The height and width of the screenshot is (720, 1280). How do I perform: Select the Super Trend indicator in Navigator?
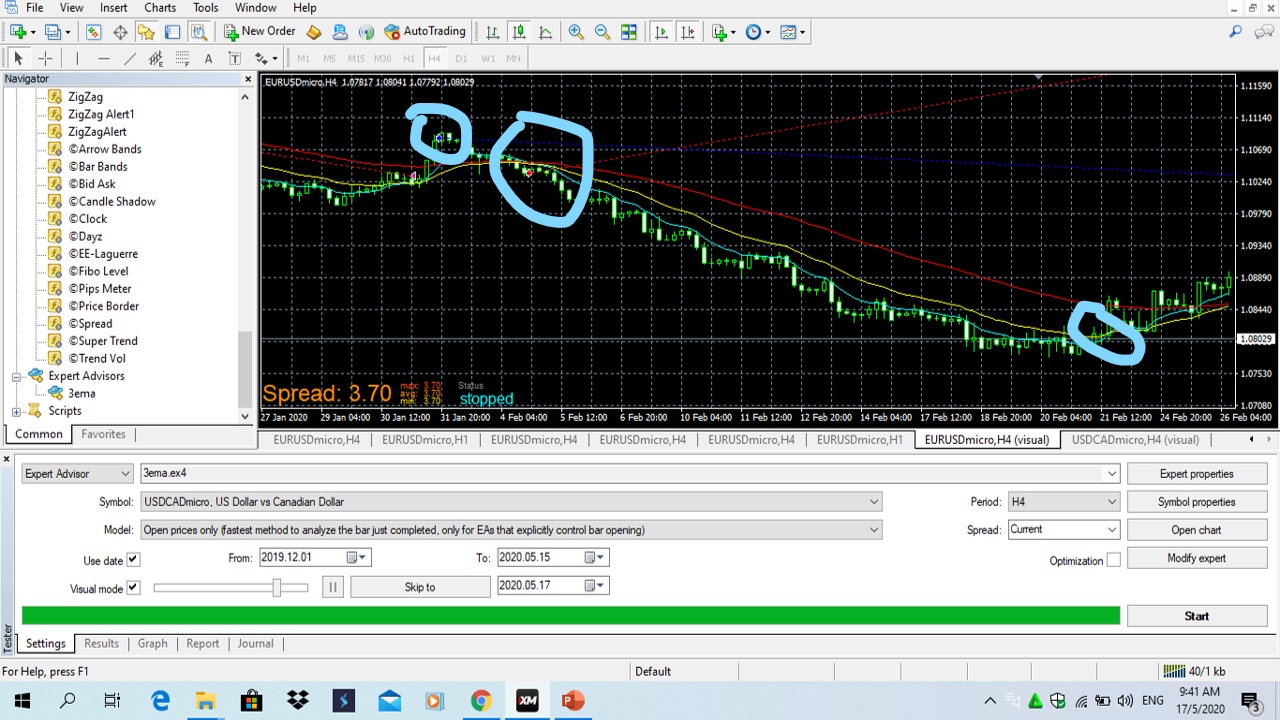[x=103, y=341]
